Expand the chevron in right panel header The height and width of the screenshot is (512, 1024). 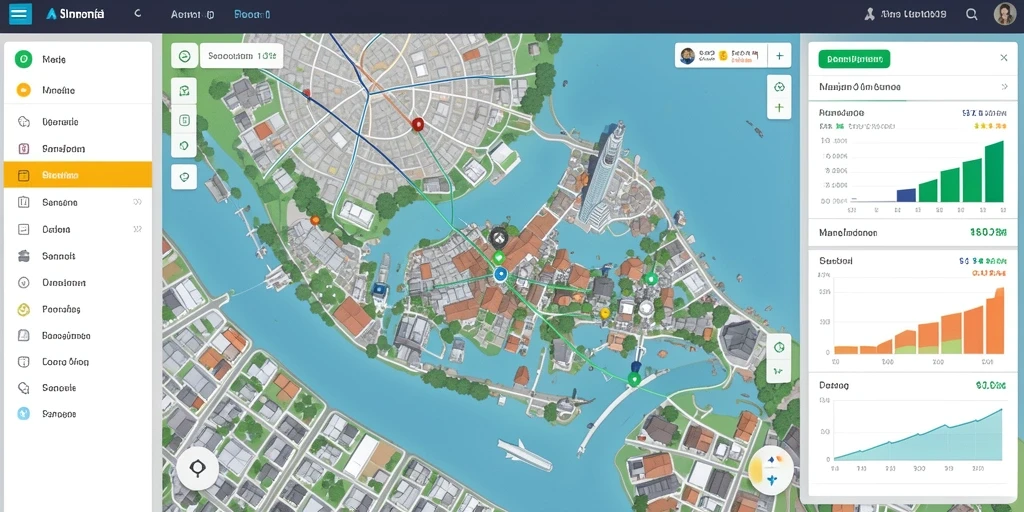(1004, 86)
